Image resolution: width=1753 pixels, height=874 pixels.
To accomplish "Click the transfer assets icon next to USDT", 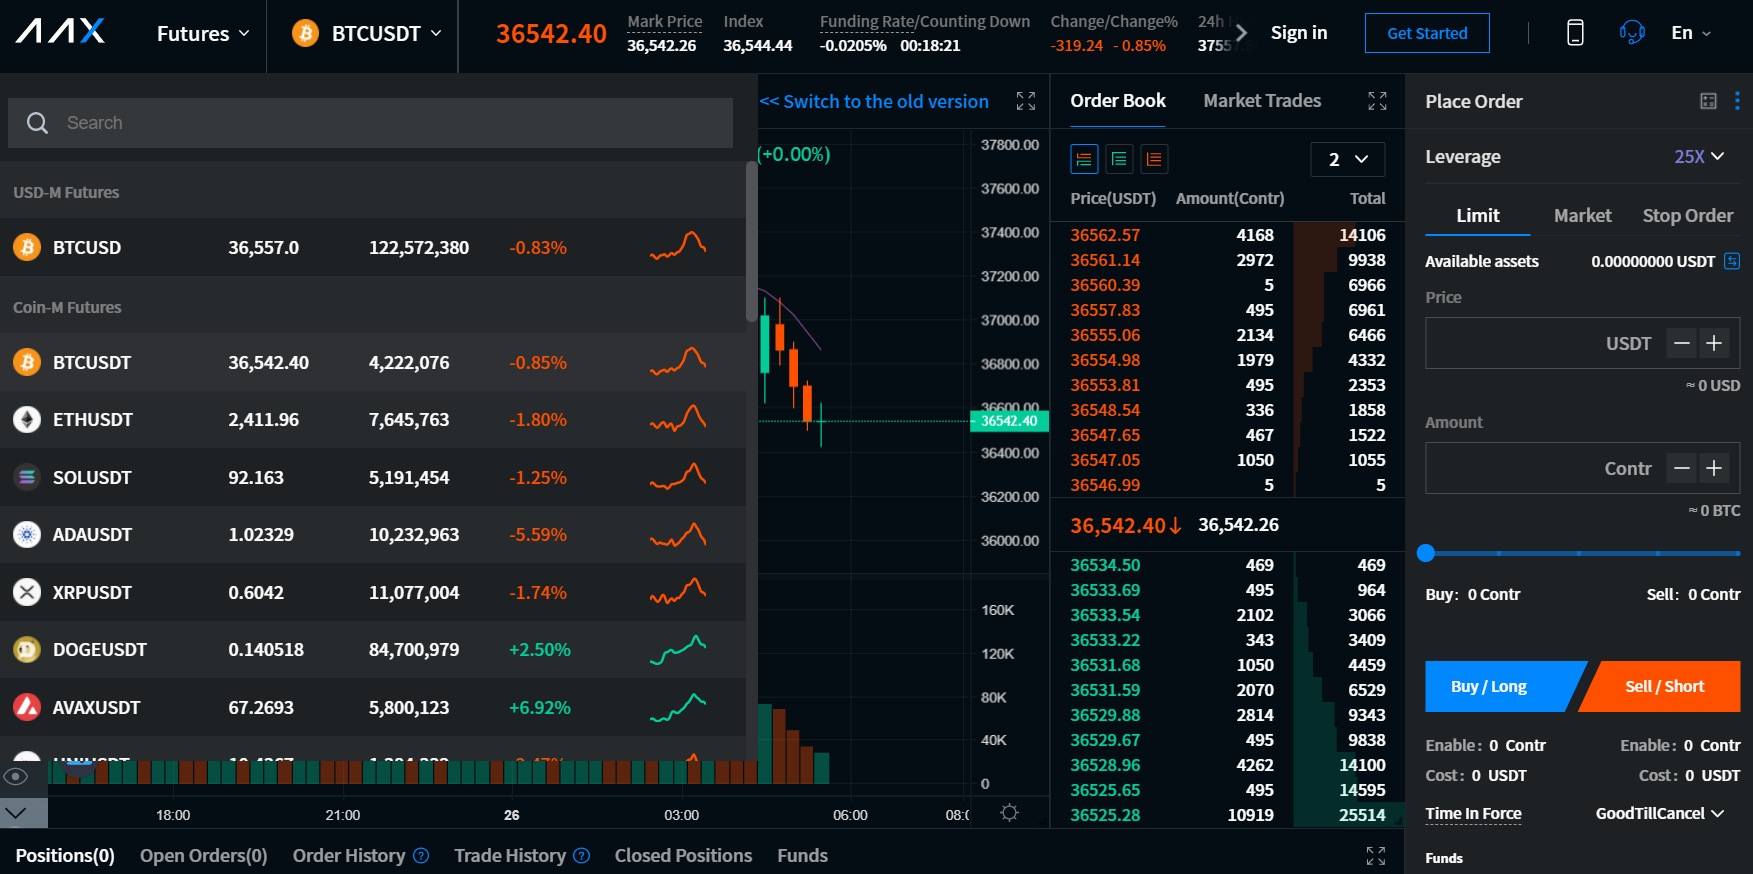I will (x=1732, y=261).
